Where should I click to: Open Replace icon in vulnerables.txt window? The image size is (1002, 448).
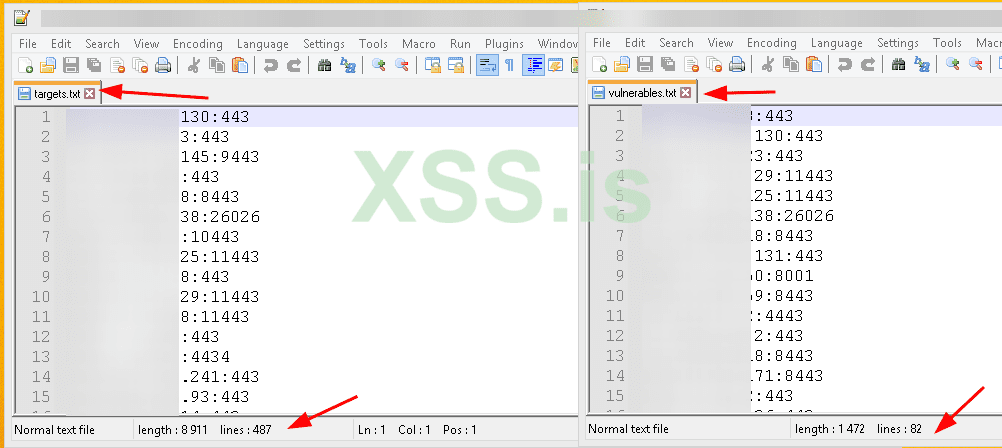click(922, 64)
